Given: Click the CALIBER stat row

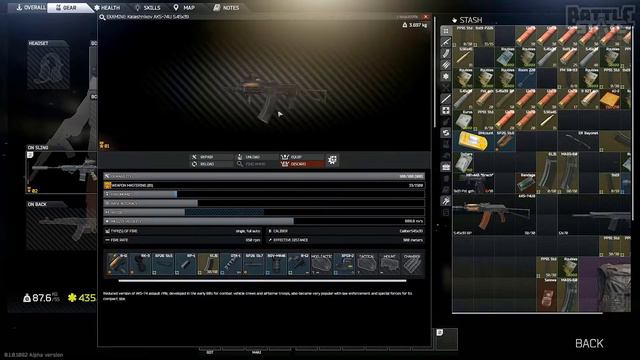Looking at the screenshot, I should pyautogui.click(x=345, y=231).
